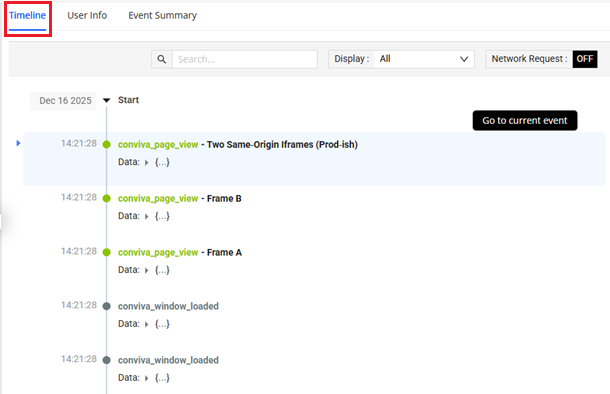Click the blue current-event arrow marker
The image size is (610, 394).
click(x=18, y=143)
